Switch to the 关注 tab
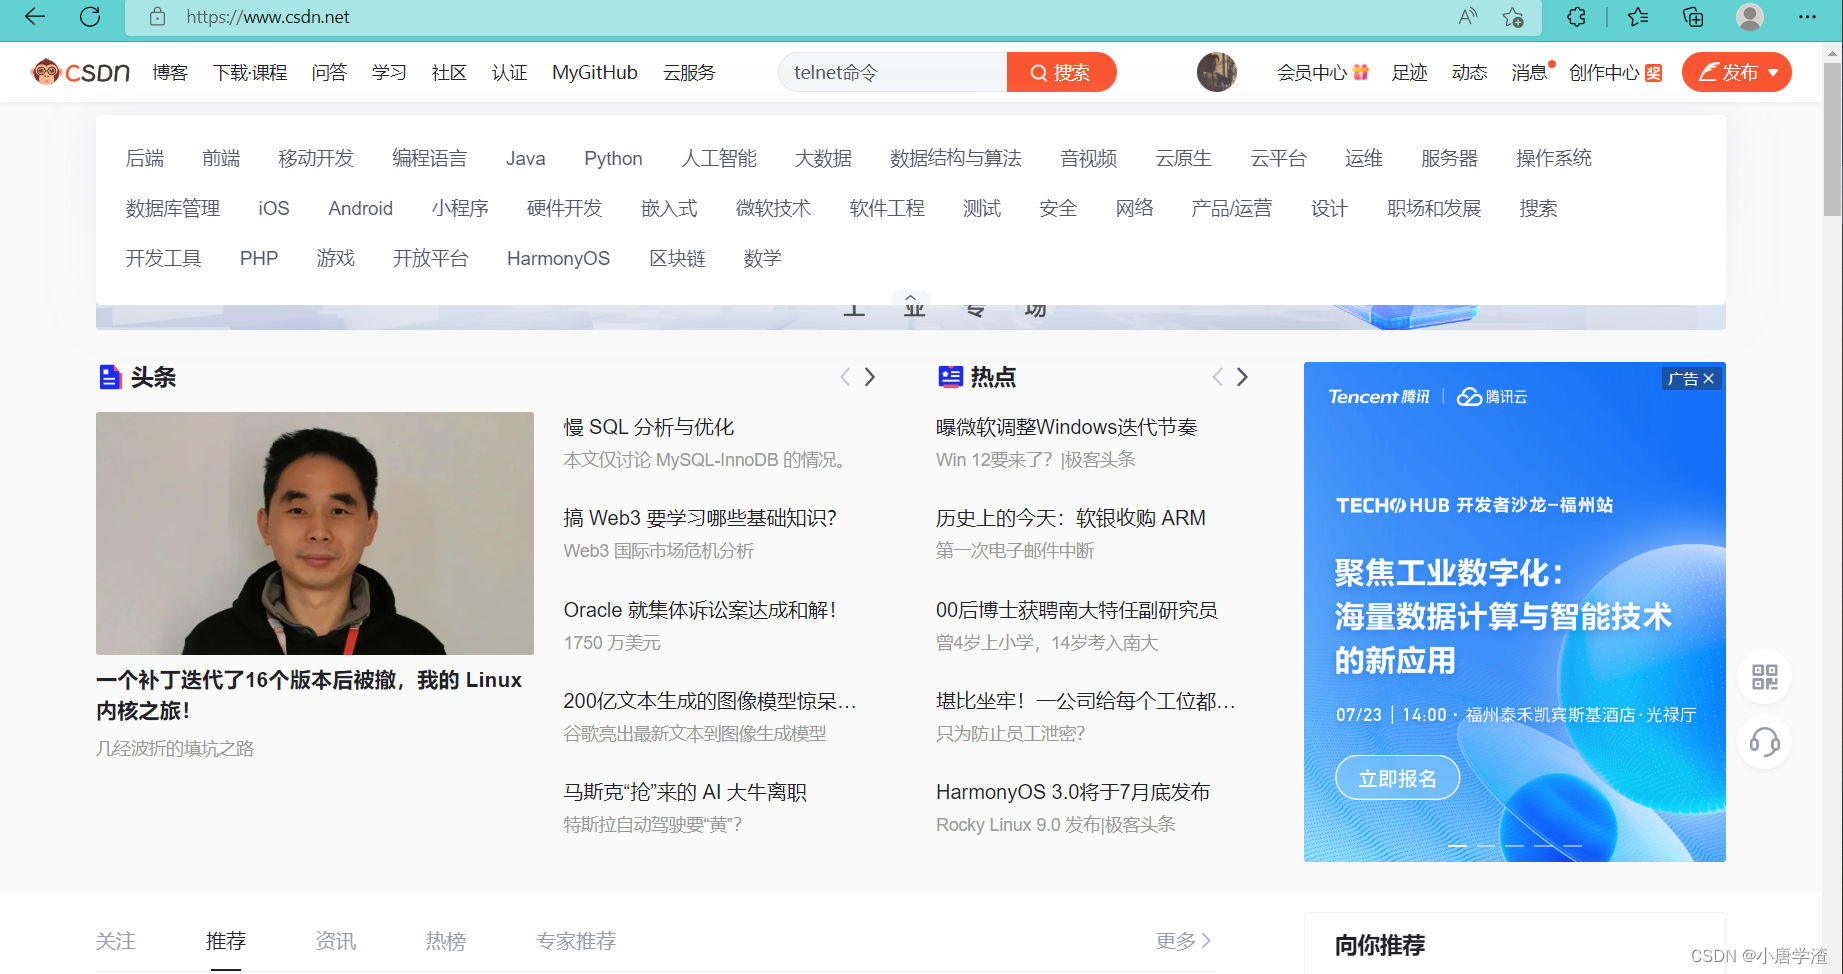Image resolution: width=1843 pixels, height=974 pixels. click(116, 941)
